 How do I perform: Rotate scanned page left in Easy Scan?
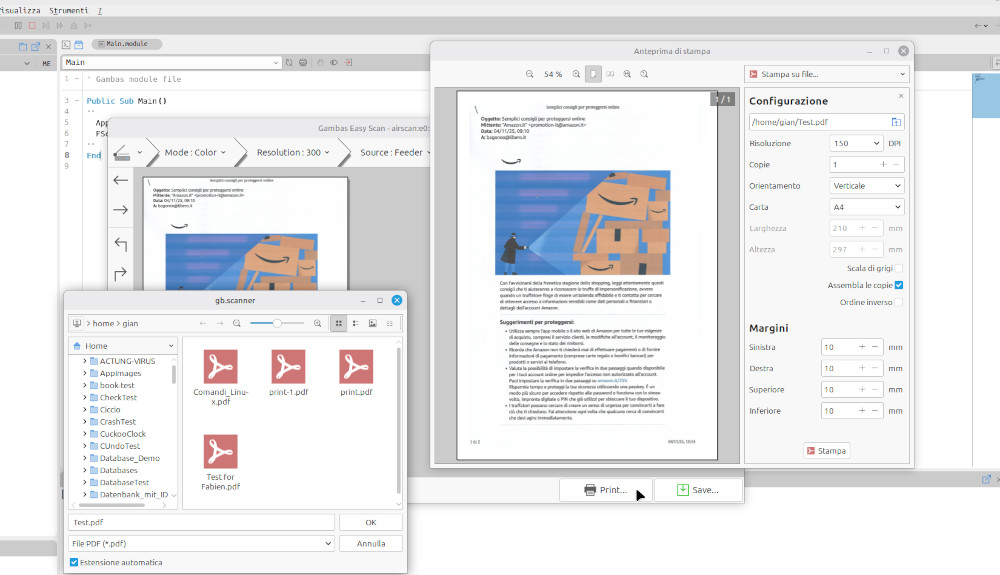121,243
